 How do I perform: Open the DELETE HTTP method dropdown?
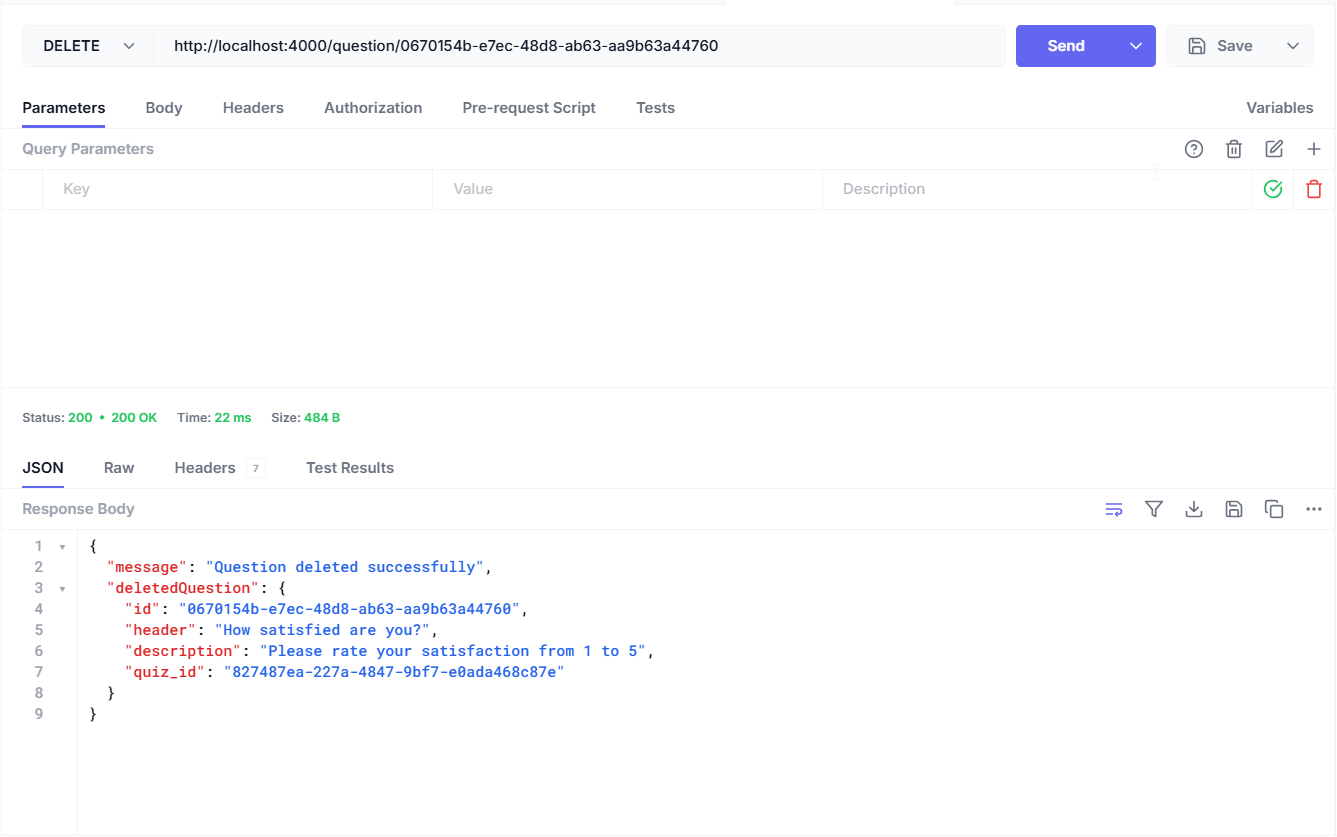[x=88, y=46]
